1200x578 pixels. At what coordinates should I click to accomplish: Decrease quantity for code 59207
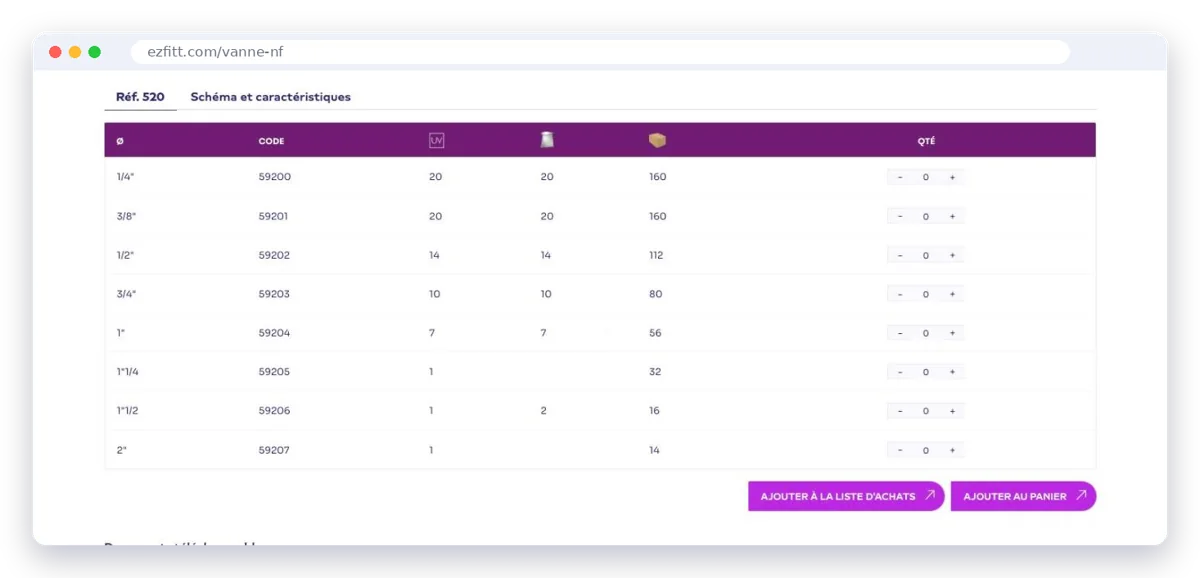[900, 450]
